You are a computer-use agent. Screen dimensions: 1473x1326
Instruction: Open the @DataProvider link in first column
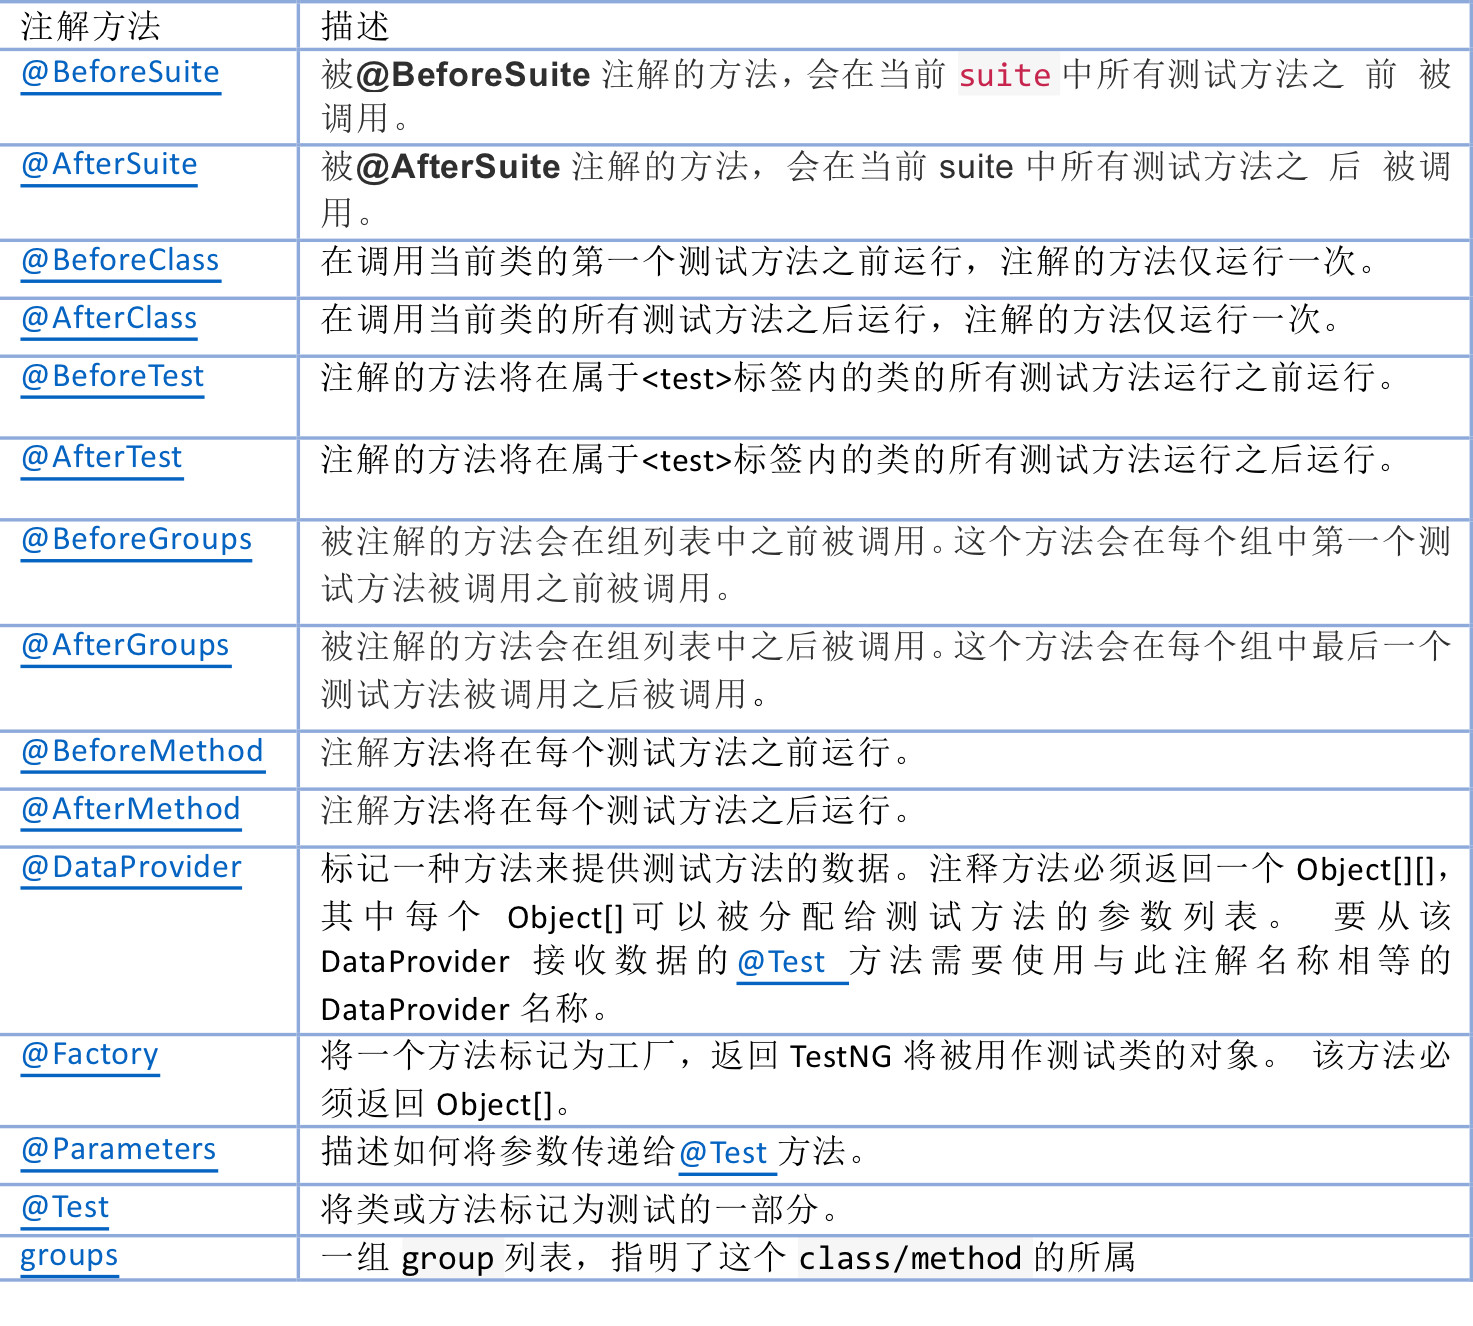(x=132, y=868)
